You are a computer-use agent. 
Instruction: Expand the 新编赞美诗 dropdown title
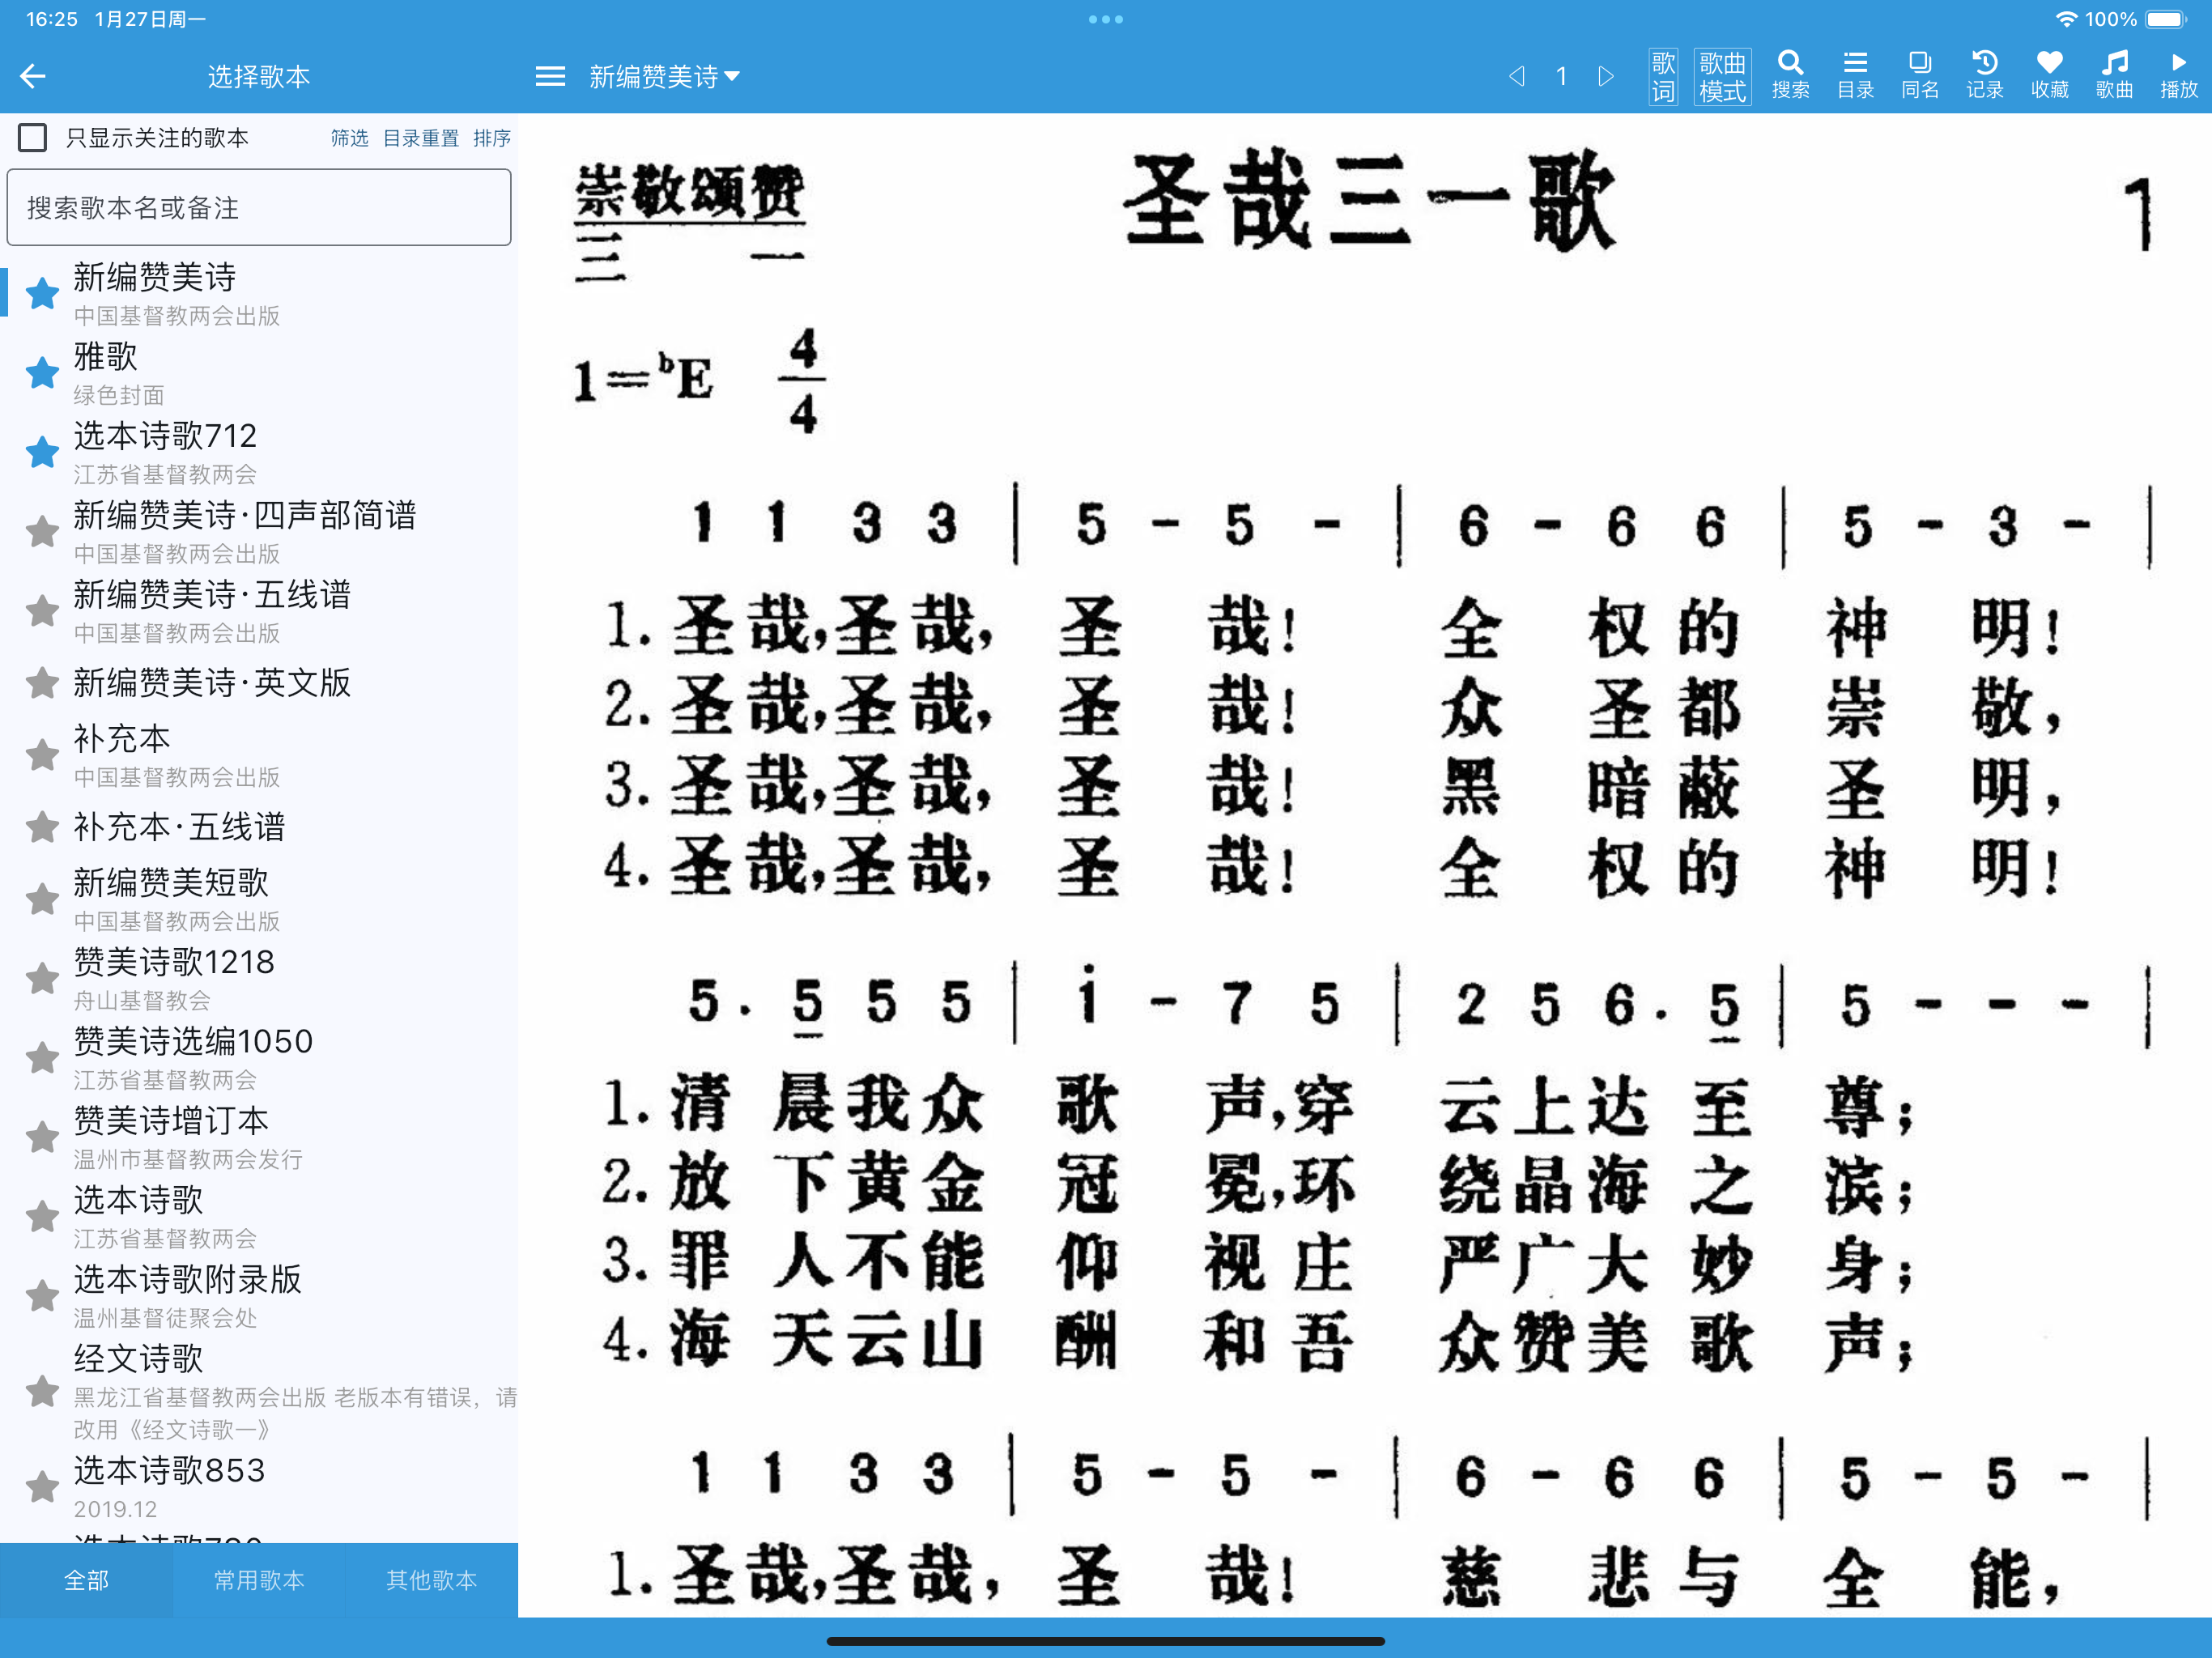[x=664, y=76]
